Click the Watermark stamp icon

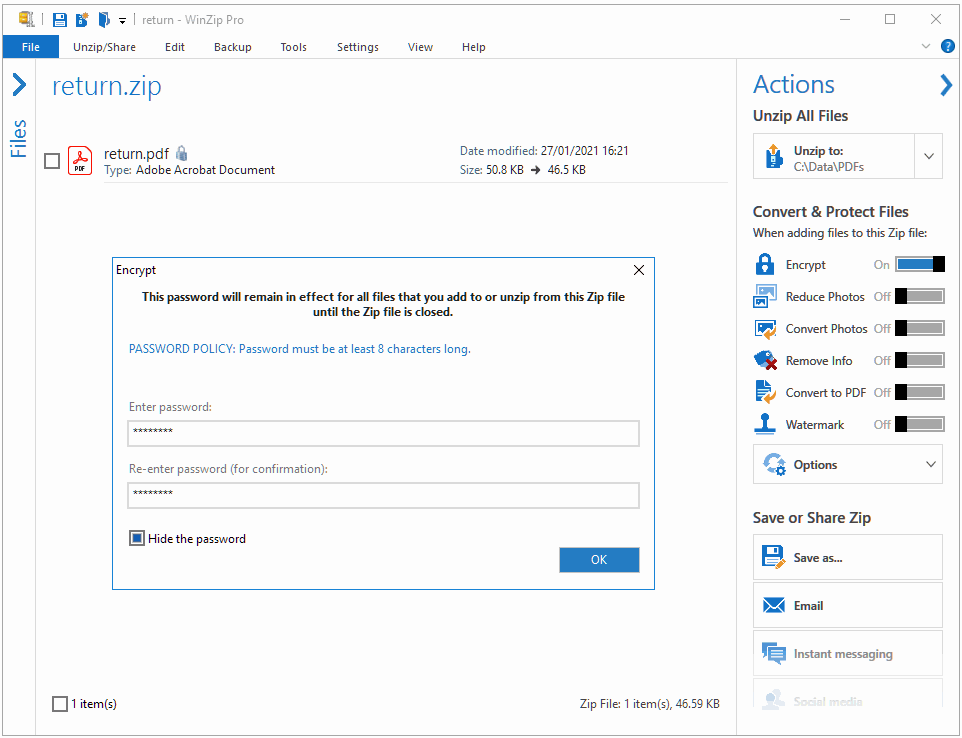[x=764, y=424]
